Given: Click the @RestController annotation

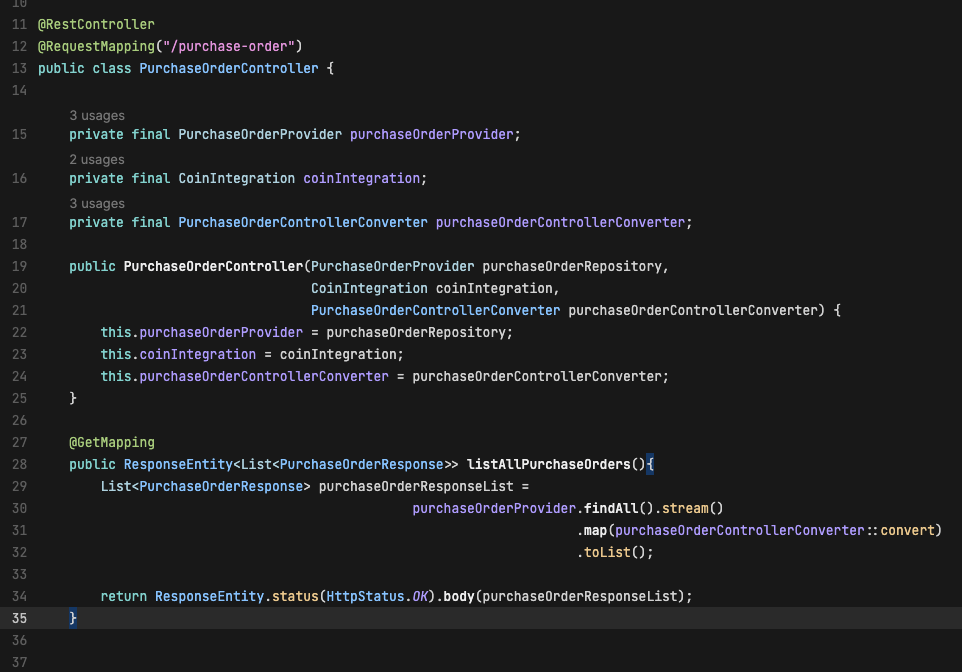Looking at the screenshot, I should click(x=96, y=25).
